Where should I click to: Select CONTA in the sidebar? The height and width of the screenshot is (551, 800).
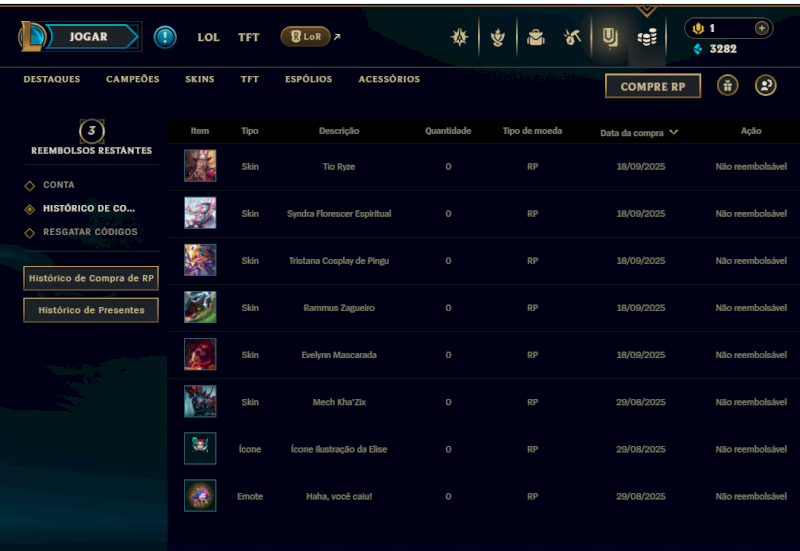(x=59, y=185)
